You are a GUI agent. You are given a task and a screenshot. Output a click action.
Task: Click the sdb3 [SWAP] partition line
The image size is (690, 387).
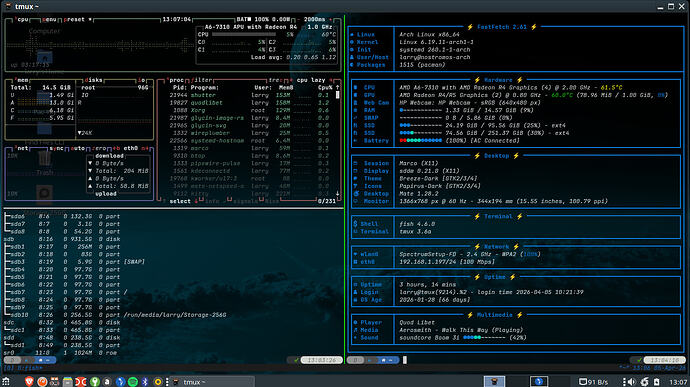tap(74, 262)
